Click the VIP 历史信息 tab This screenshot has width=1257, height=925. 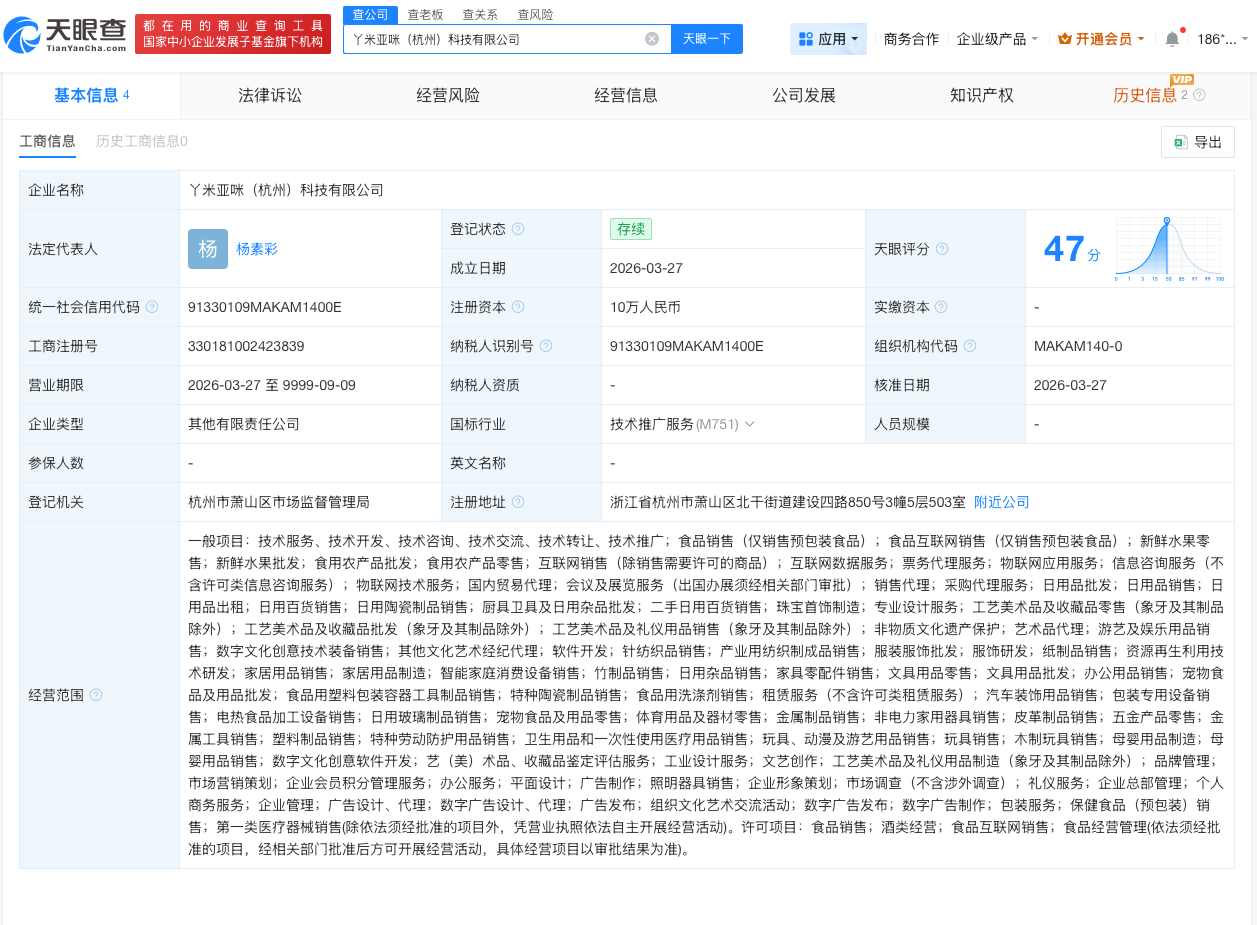(1146, 95)
